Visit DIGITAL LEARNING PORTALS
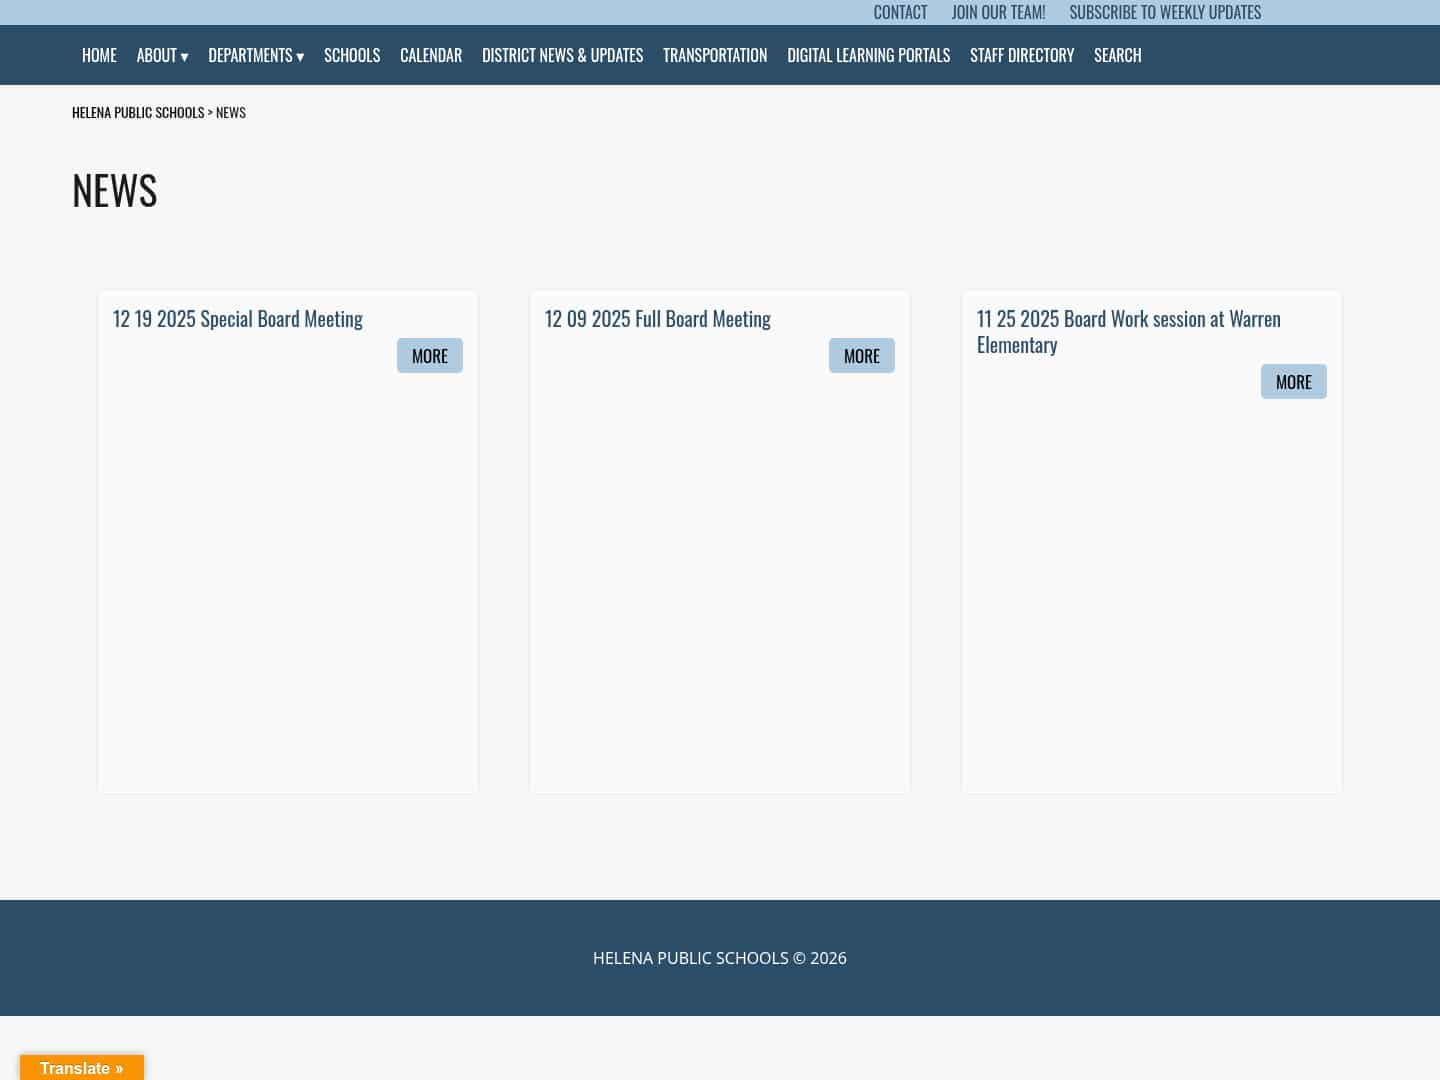Image resolution: width=1440 pixels, height=1080 pixels. point(868,55)
